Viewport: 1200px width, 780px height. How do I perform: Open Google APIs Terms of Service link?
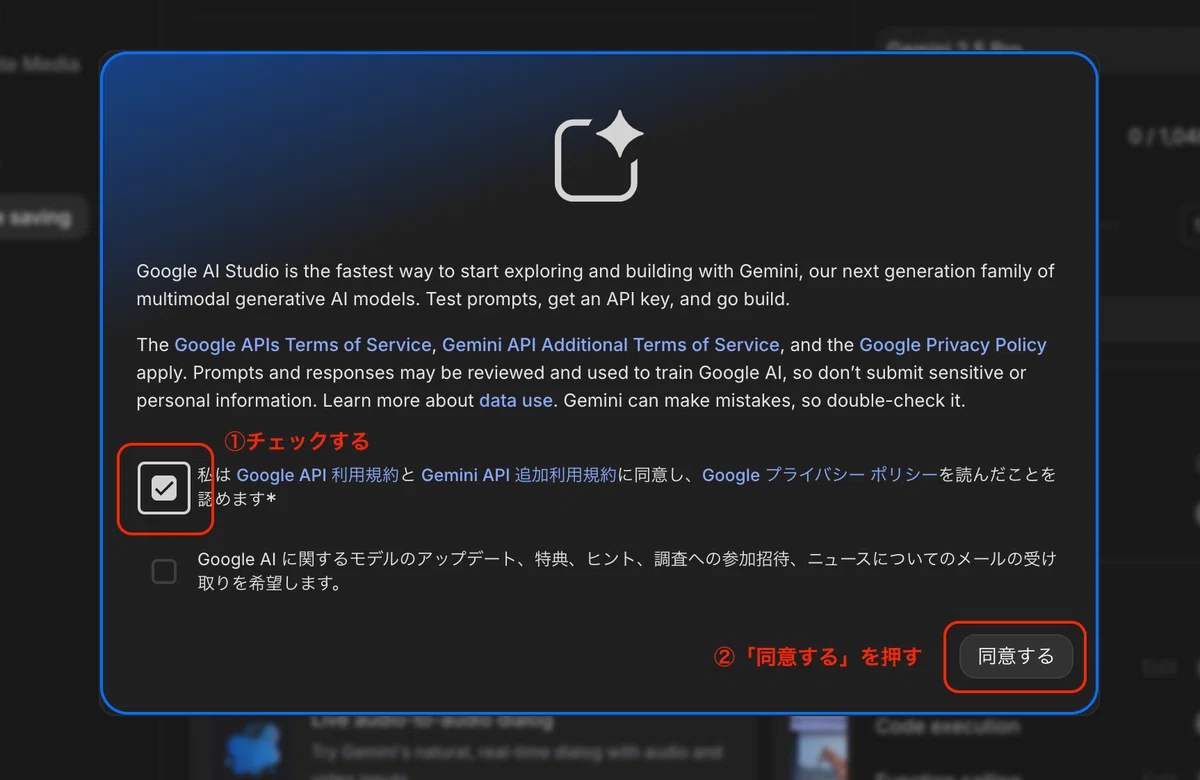pos(303,345)
